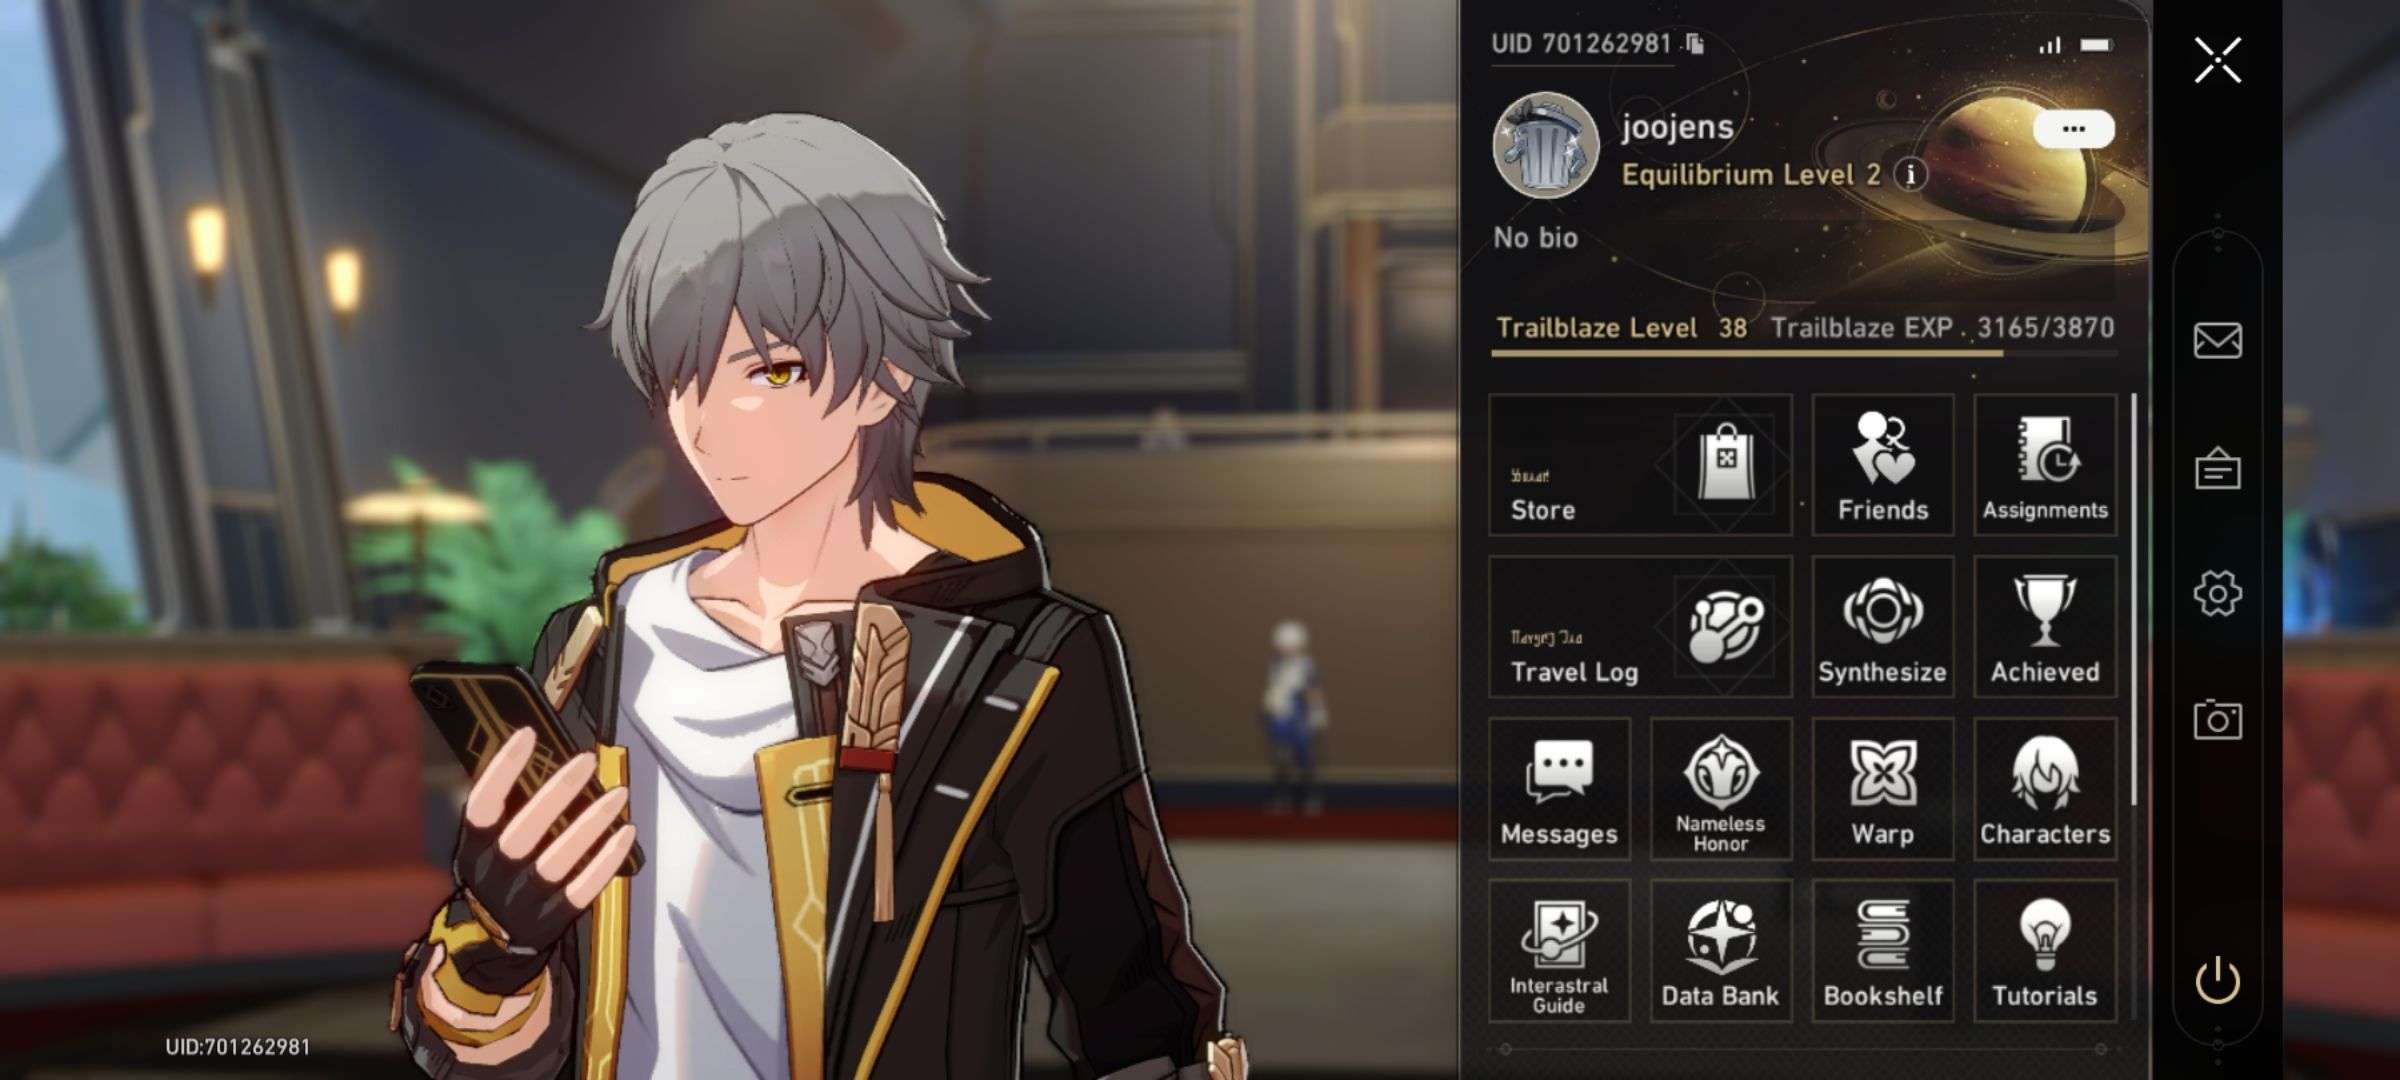2400x1080 pixels.
Task: Click the joojens profile avatar
Action: pos(1546,145)
